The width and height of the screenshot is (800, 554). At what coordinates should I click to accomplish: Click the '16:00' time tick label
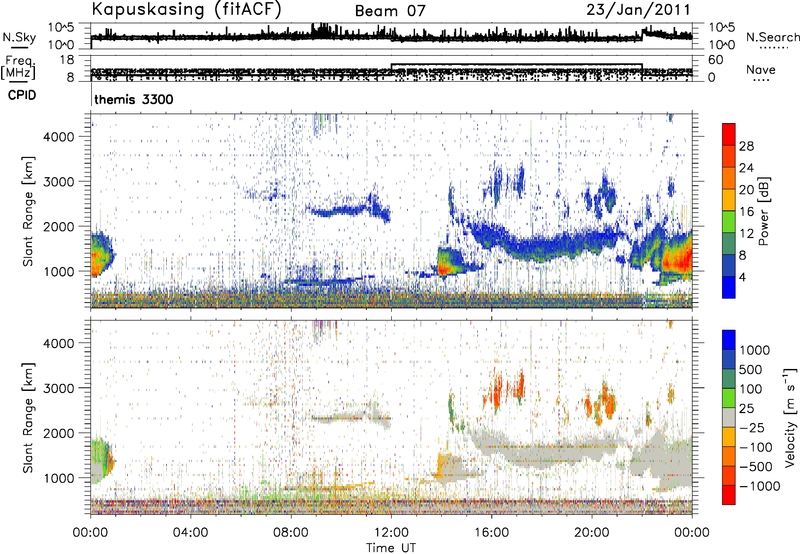[x=491, y=533]
